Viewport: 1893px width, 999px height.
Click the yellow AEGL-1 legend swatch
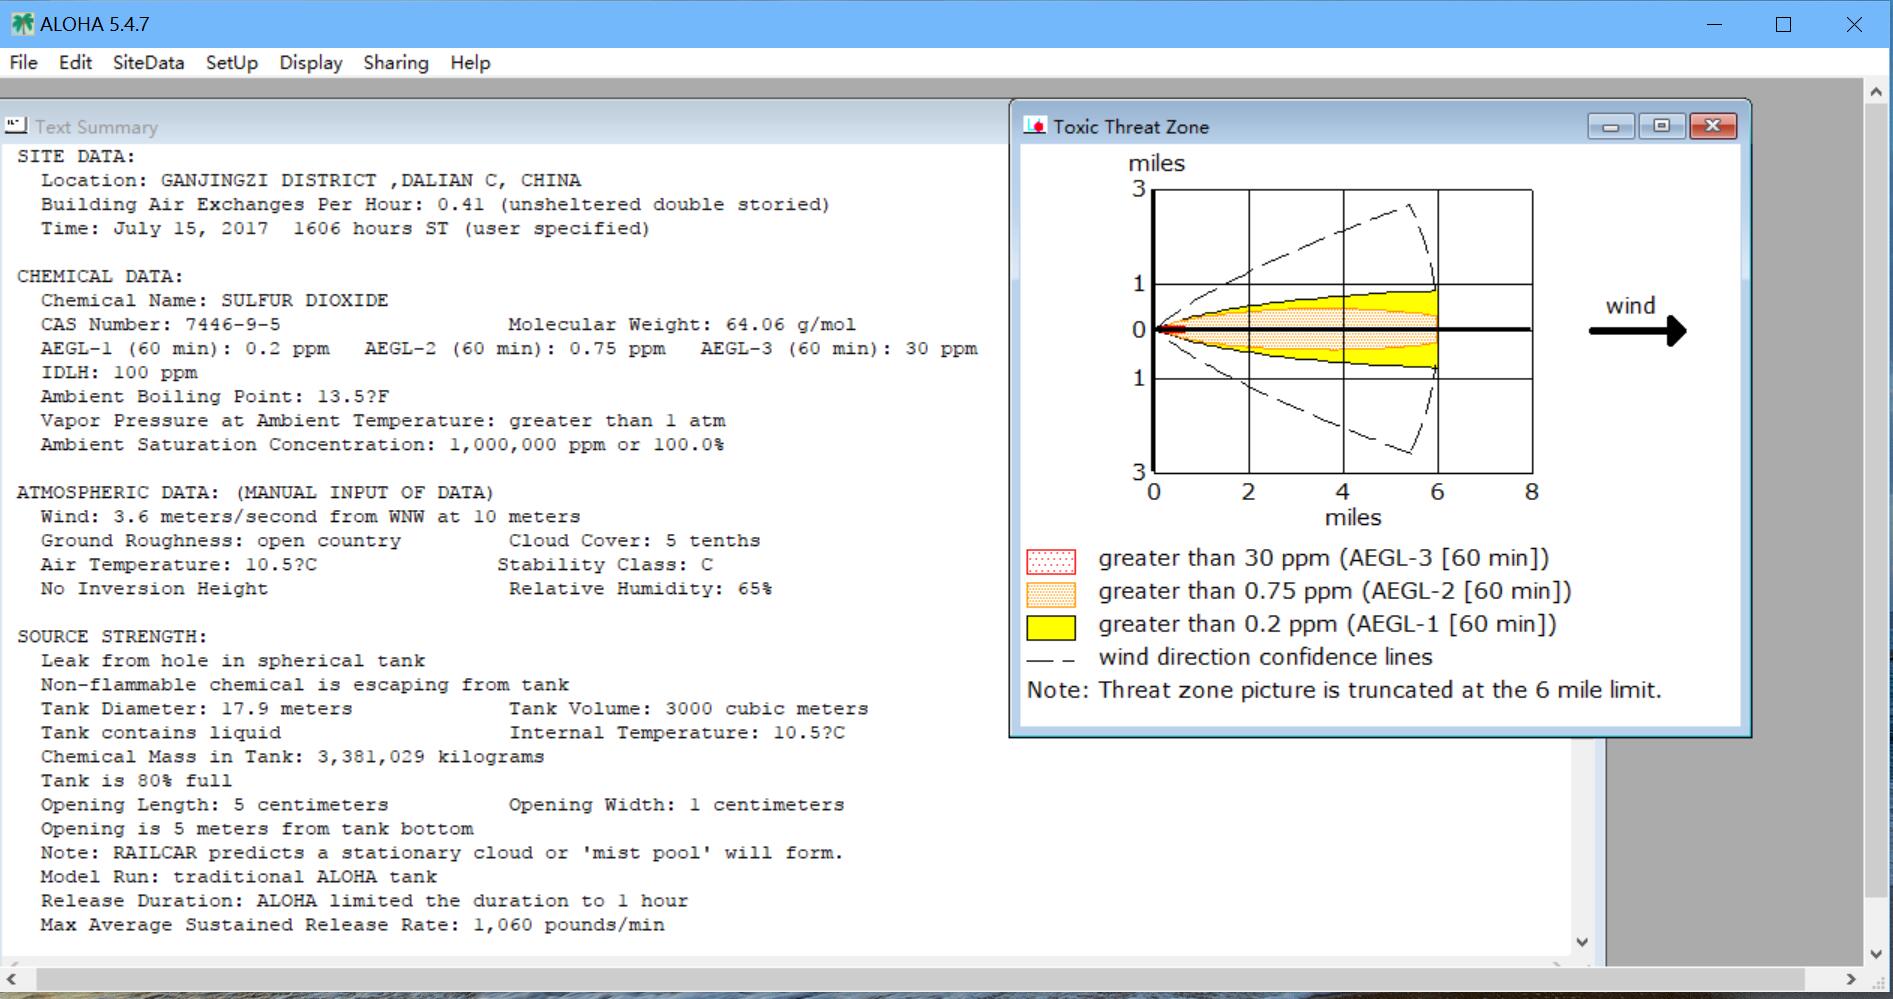click(1051, 628)
